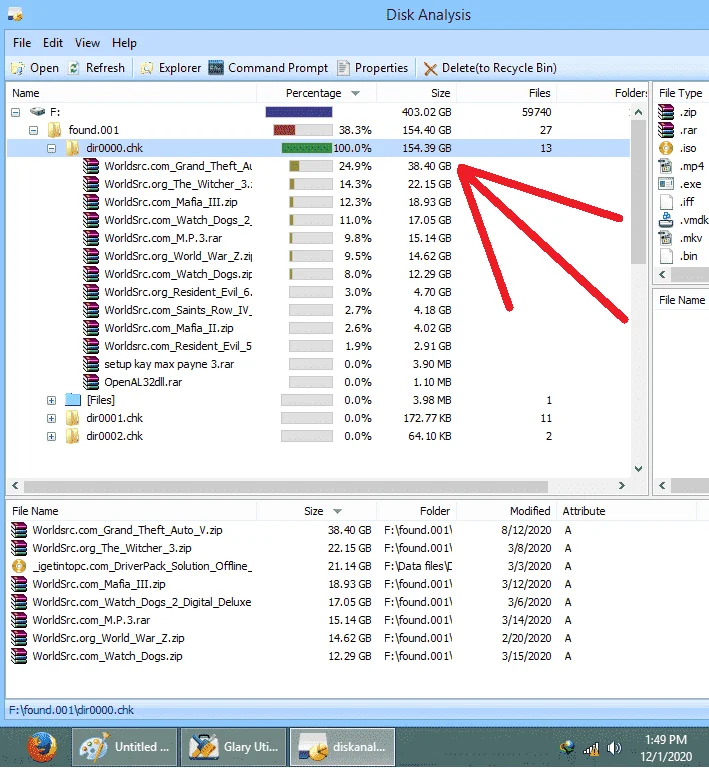This screenshot has height=768, width=709.
Task: Click the File Type column header
Action: pos(682,93)
